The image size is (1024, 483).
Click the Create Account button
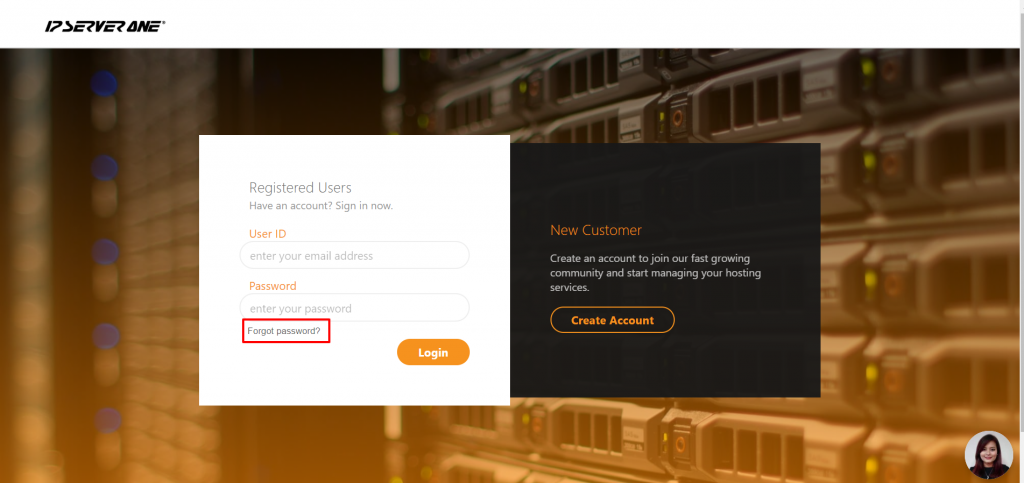612,320
